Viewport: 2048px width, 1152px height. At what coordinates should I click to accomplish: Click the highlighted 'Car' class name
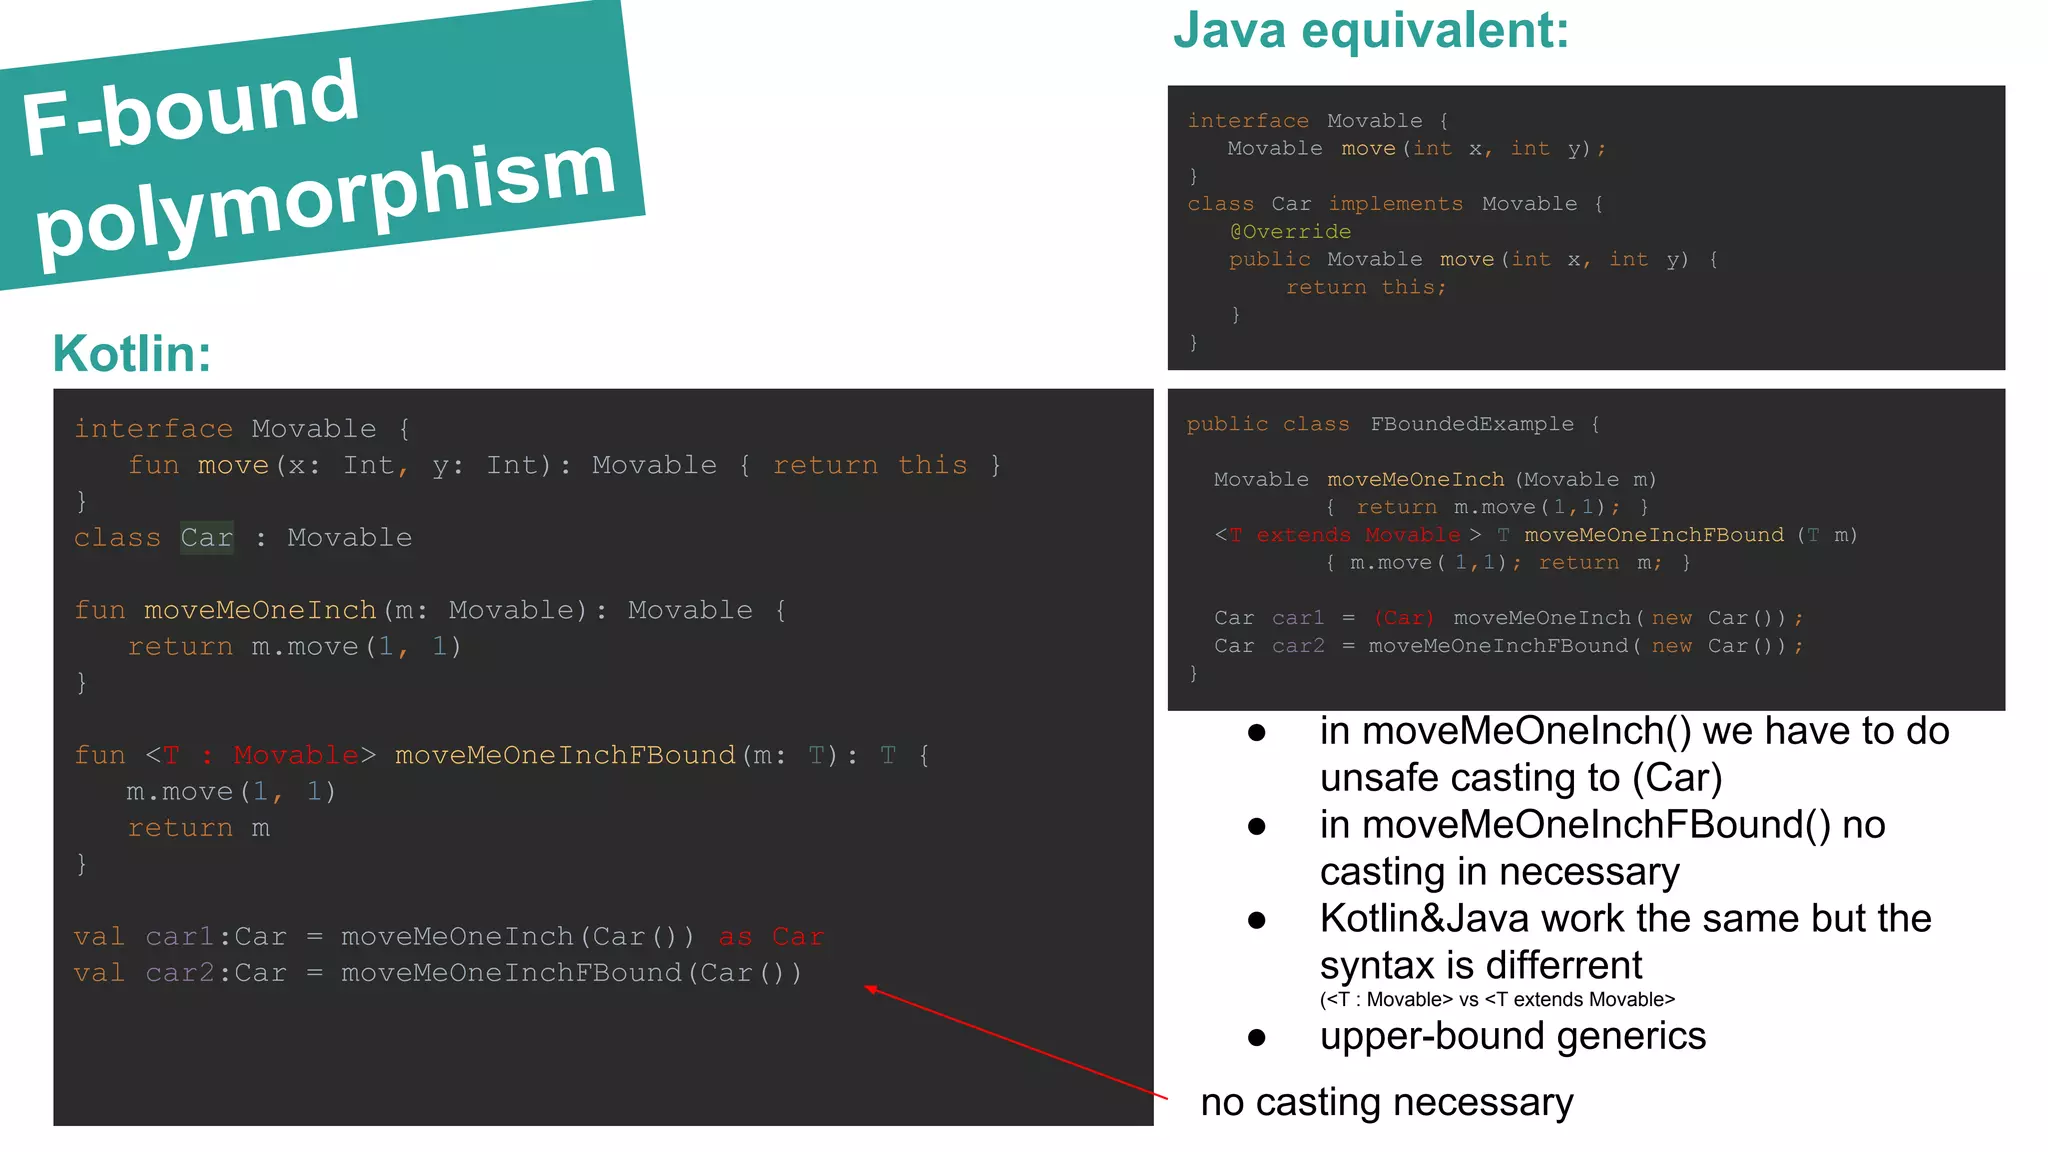(207, 538)
